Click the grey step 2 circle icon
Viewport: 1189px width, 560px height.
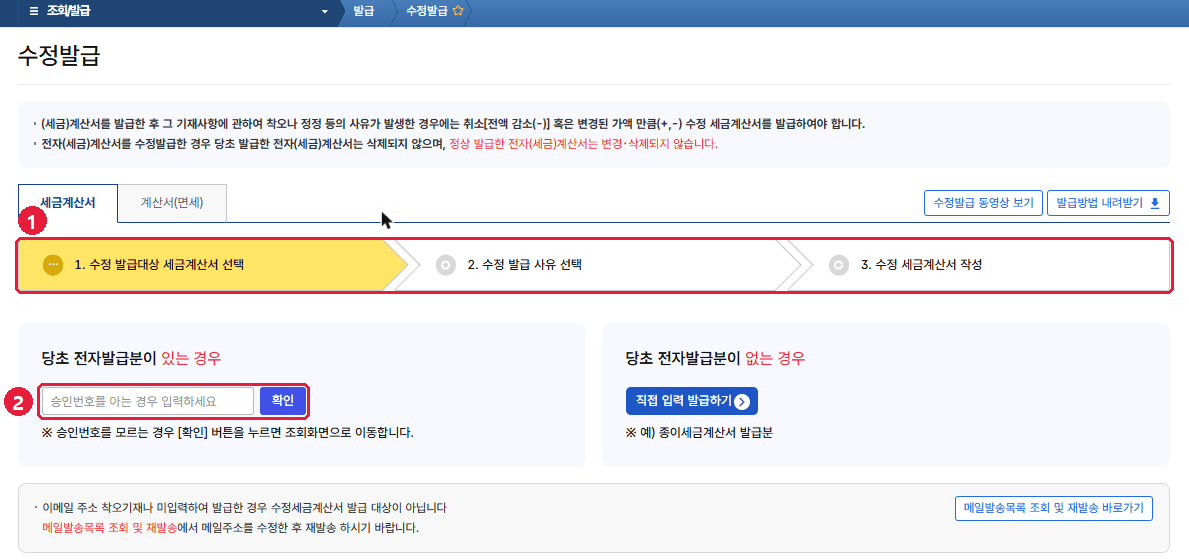446,265
